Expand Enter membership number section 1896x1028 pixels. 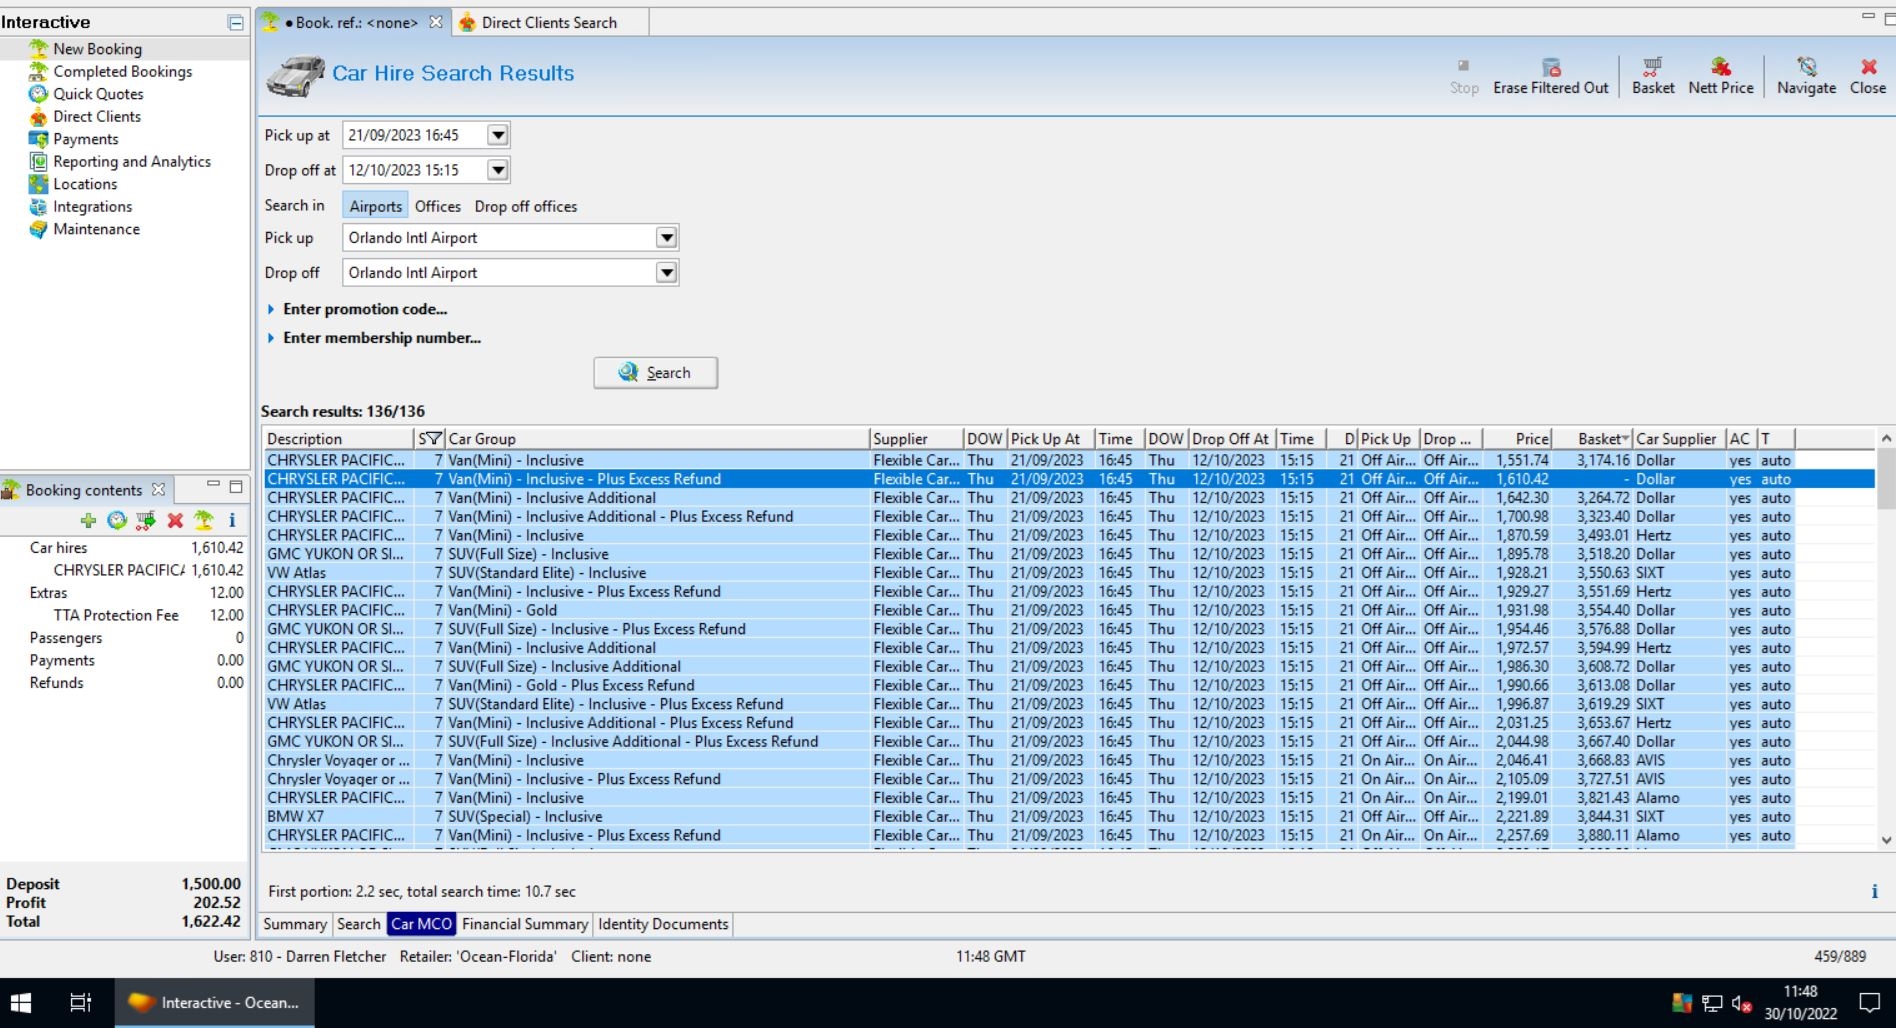click(x=374, y=338)
